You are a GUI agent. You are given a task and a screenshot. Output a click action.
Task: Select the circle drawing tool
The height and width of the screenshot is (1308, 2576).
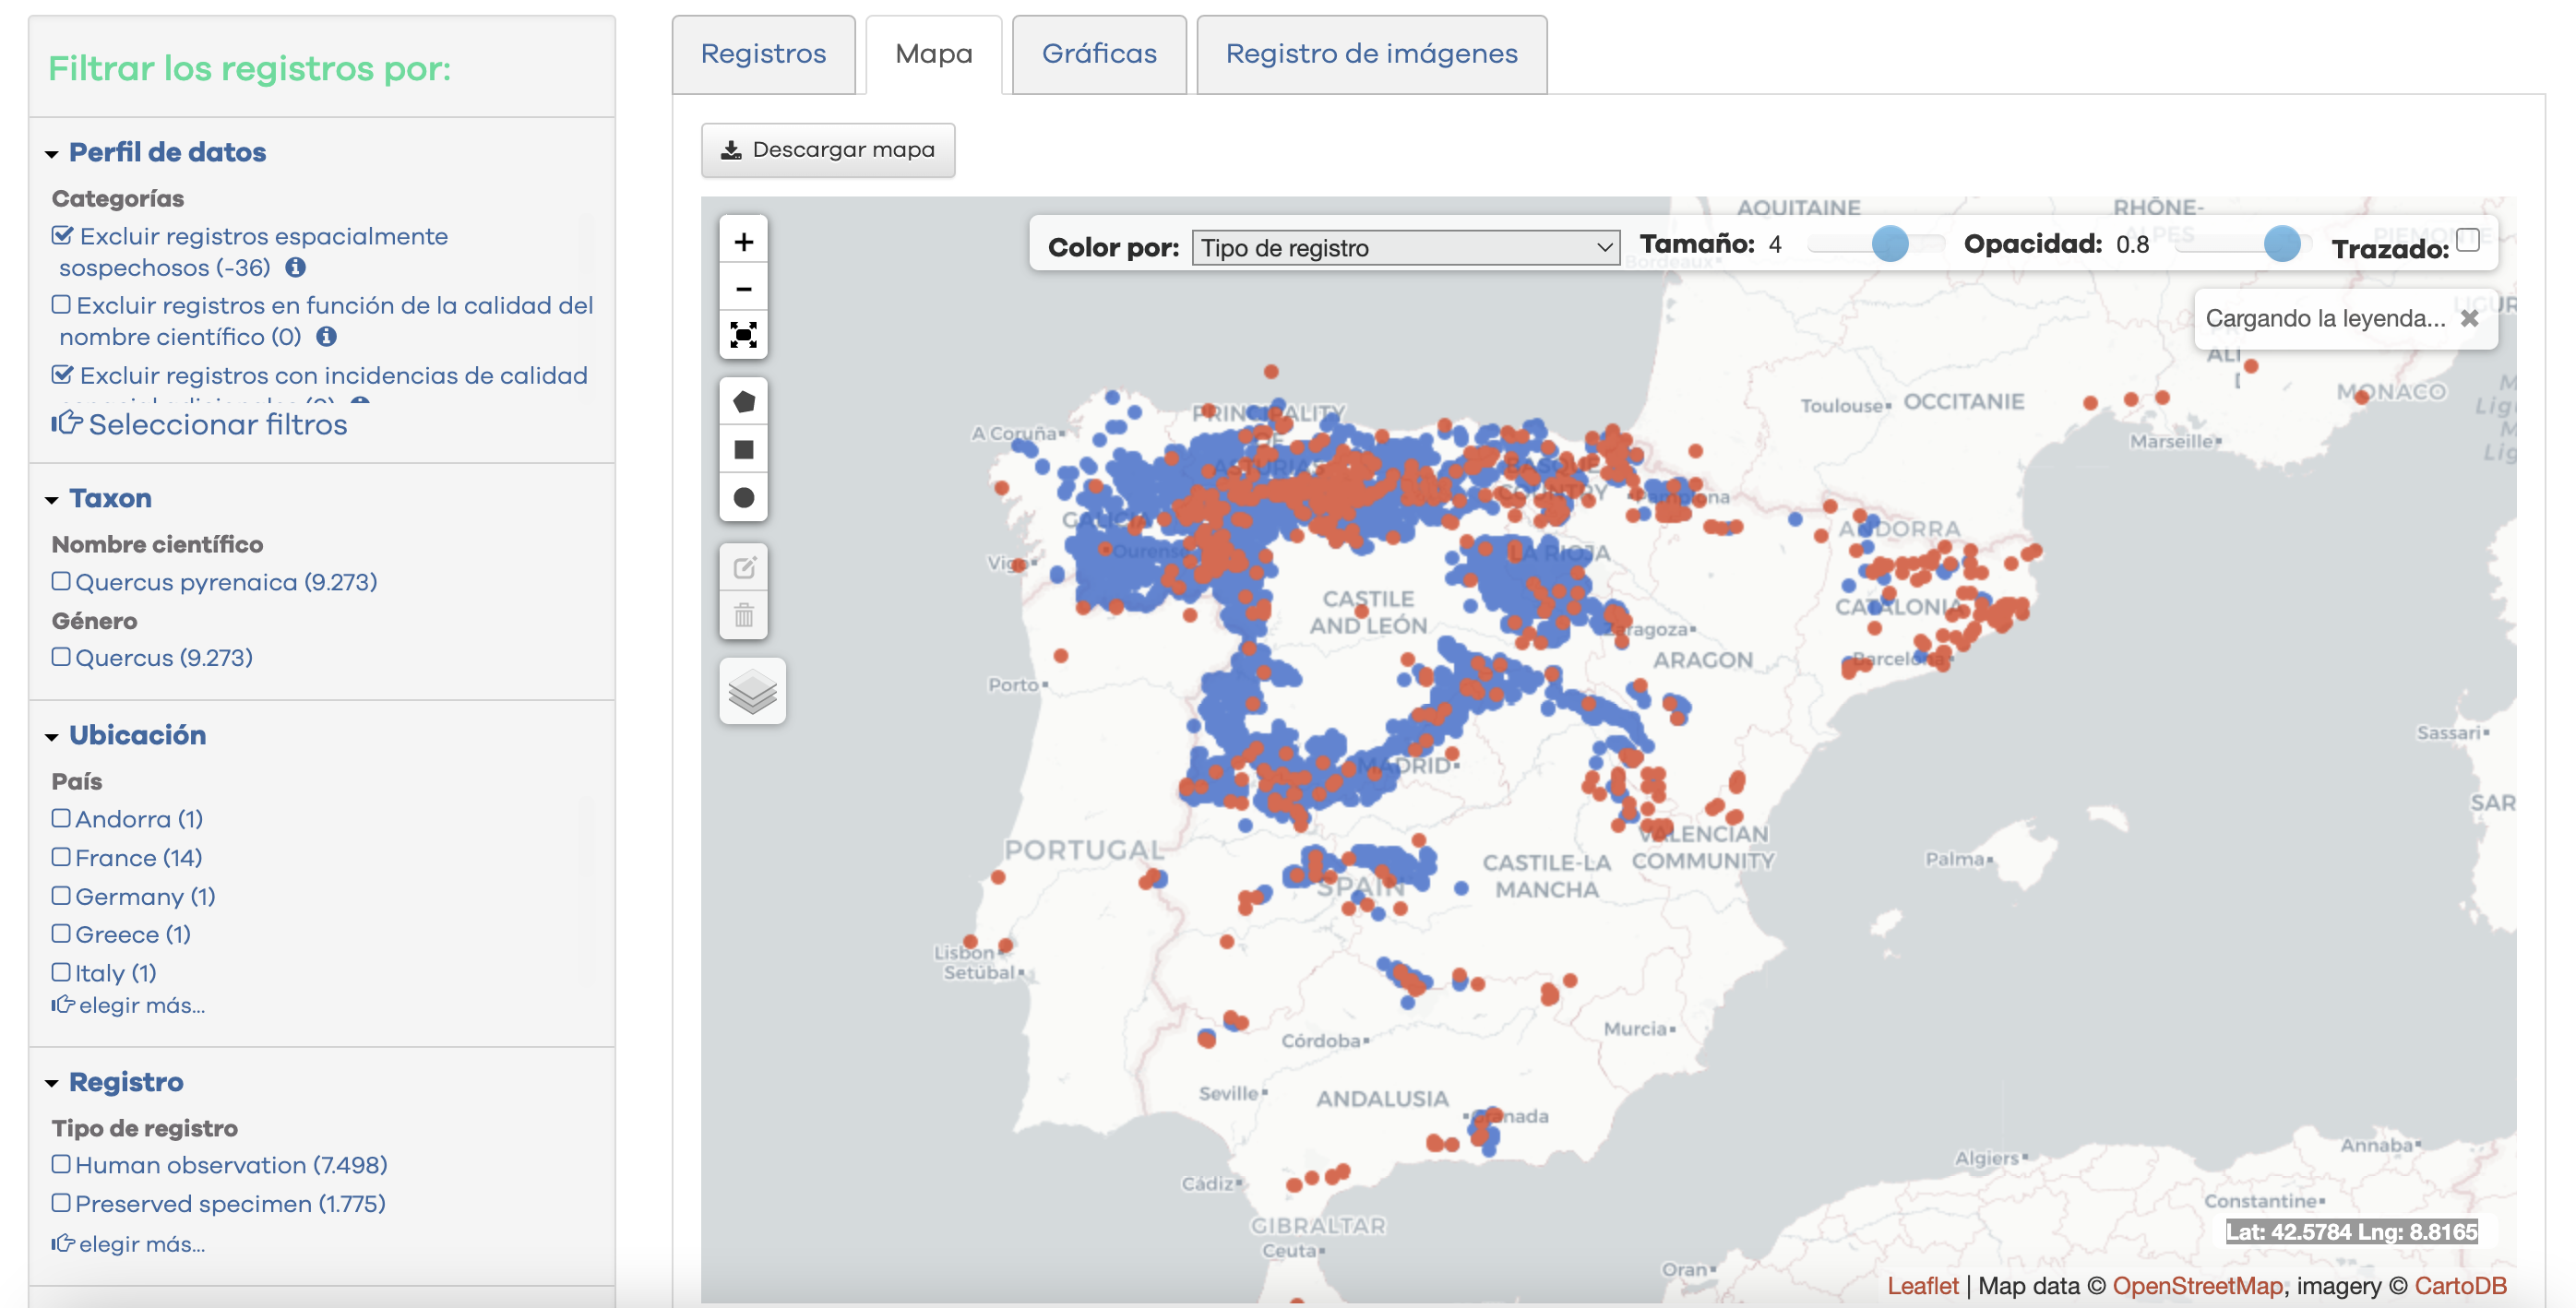pos(743,497)
